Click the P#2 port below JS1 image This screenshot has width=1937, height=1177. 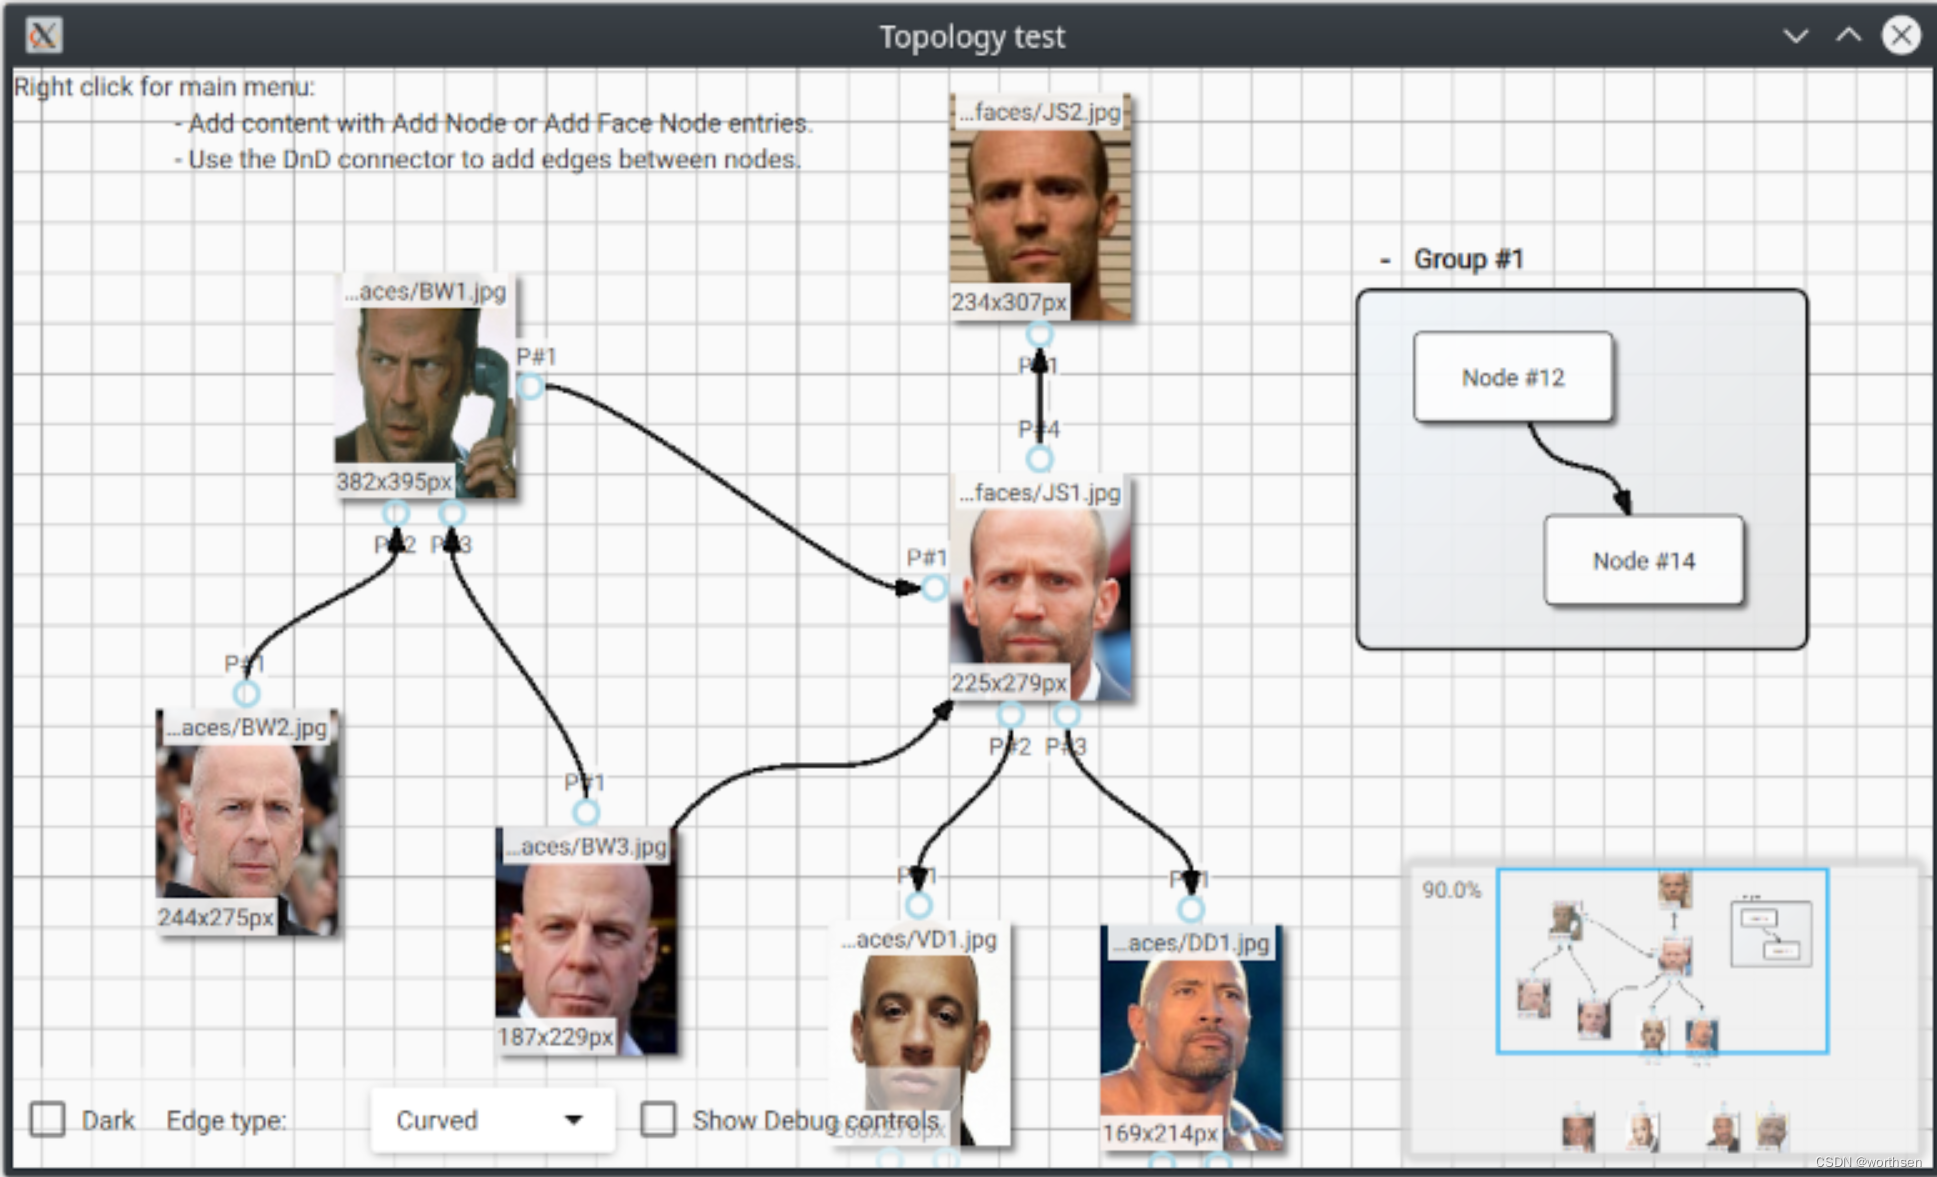click(x=1011, y=715)
